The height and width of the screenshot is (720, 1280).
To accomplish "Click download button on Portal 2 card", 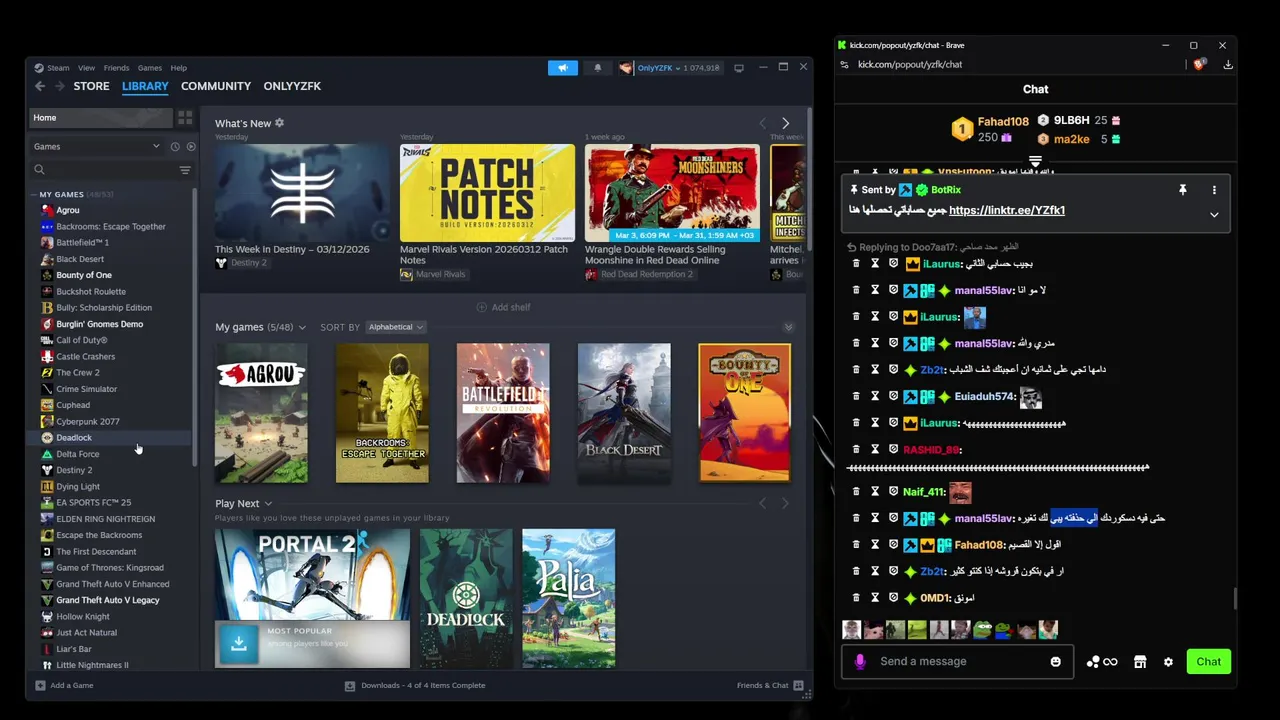I will (238, 644).
